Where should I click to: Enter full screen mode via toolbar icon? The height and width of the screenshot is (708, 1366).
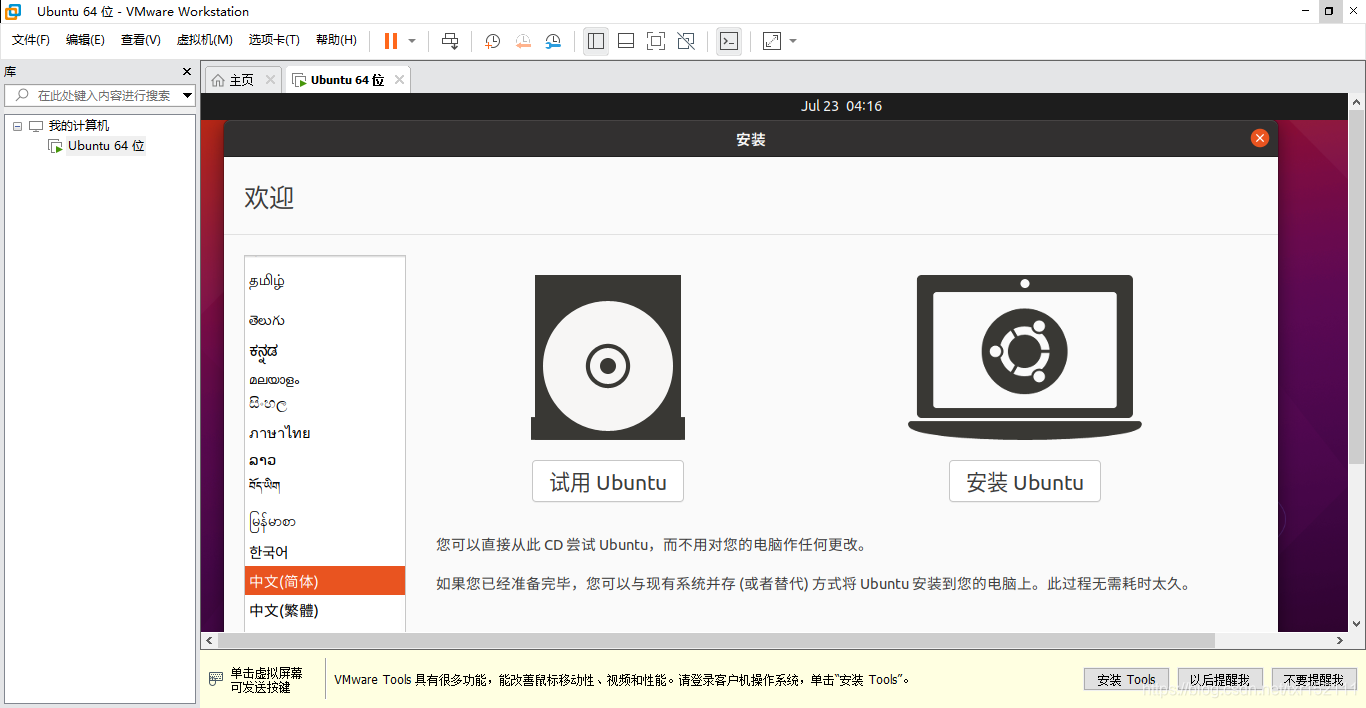click(656, 41)
